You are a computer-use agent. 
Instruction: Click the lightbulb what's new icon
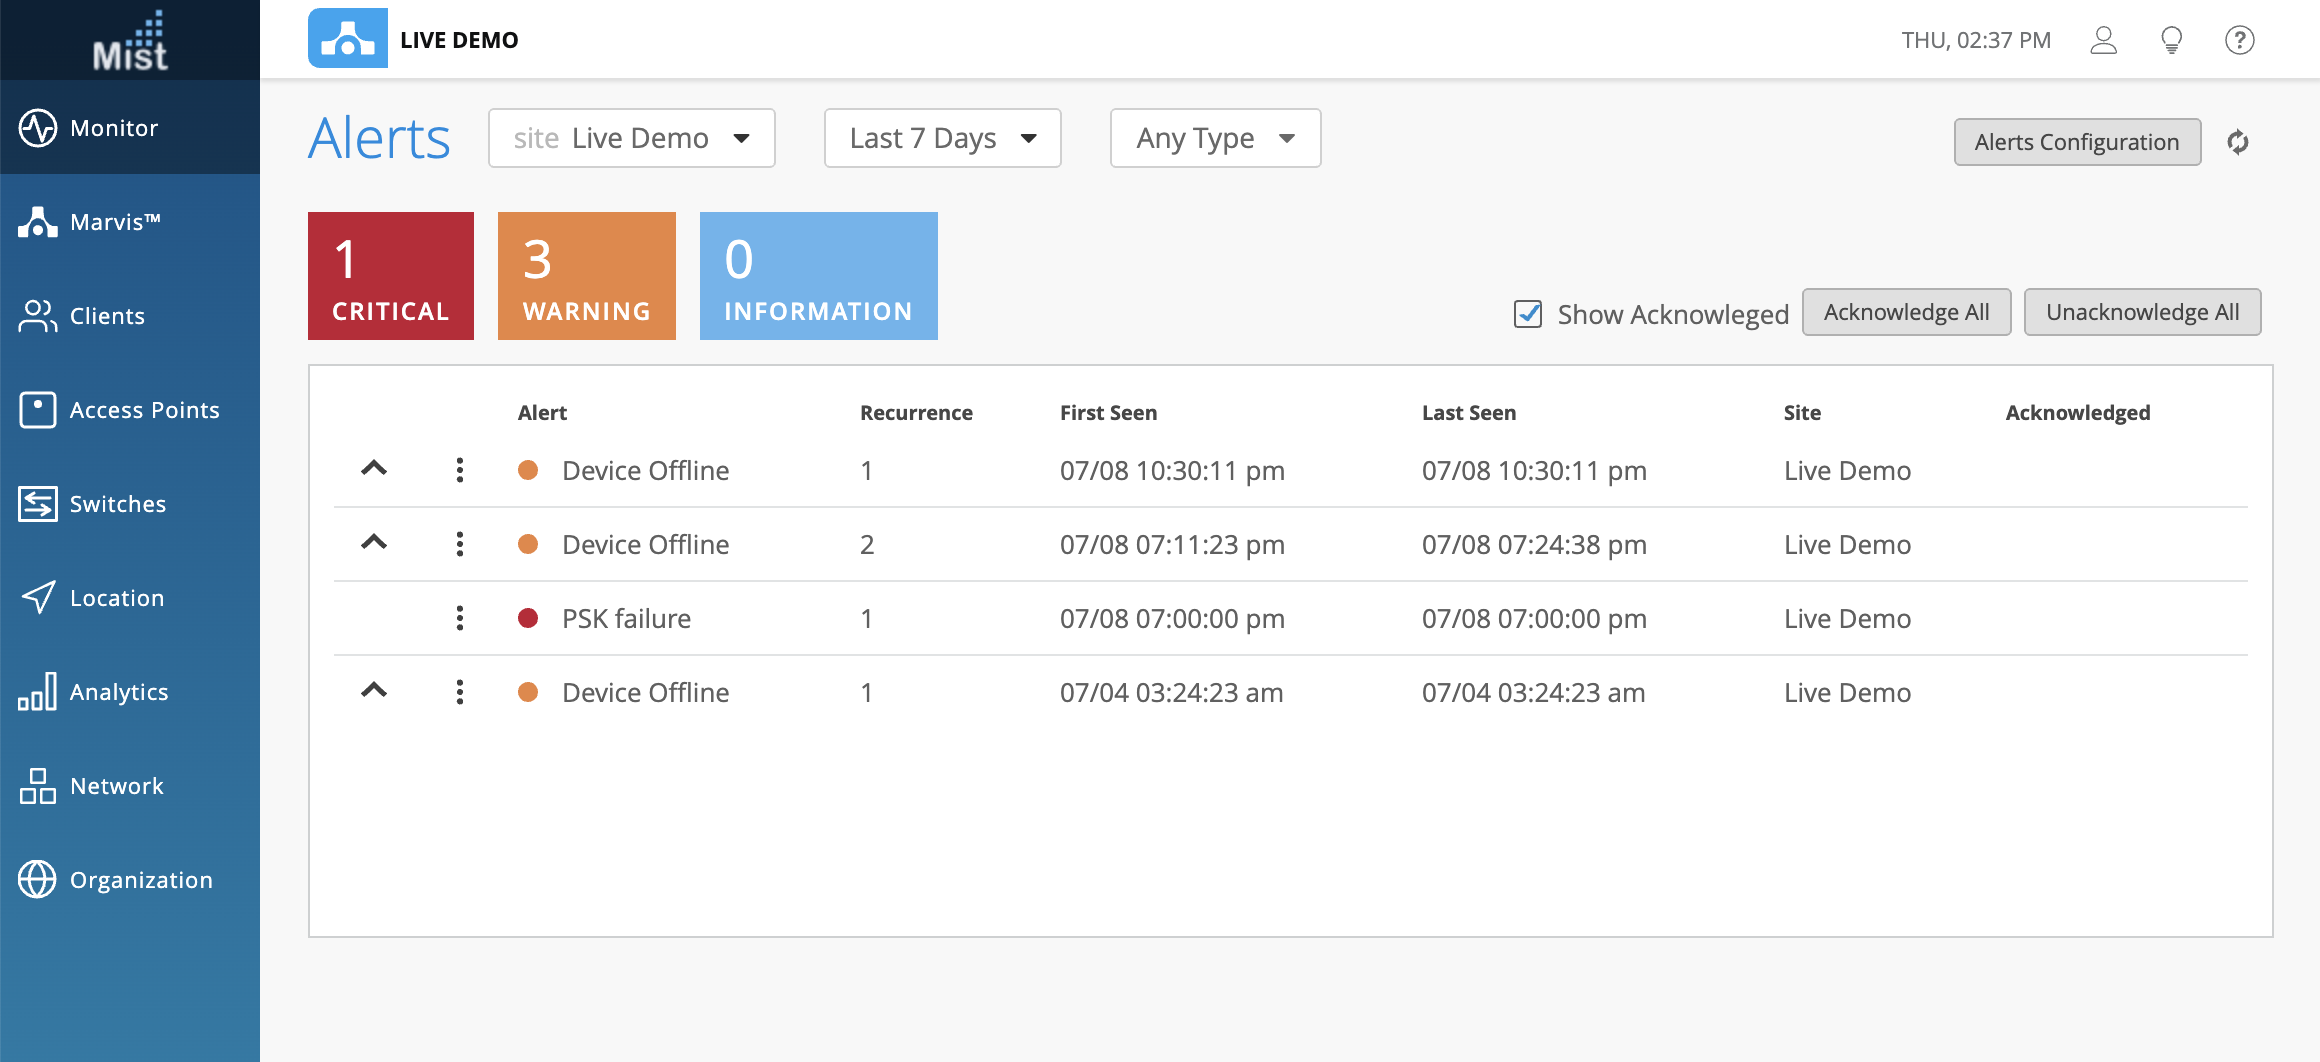coord(2172,40)
